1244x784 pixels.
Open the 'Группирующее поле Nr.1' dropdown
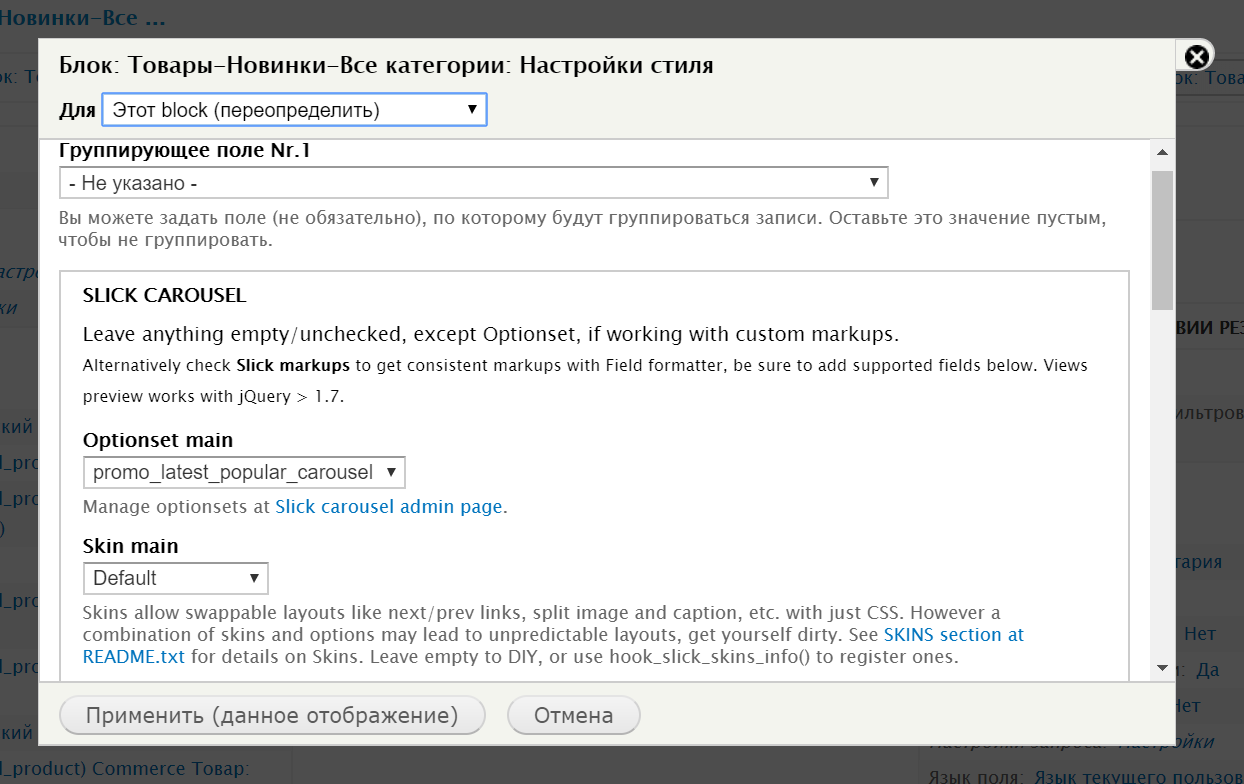coord(474,182)
